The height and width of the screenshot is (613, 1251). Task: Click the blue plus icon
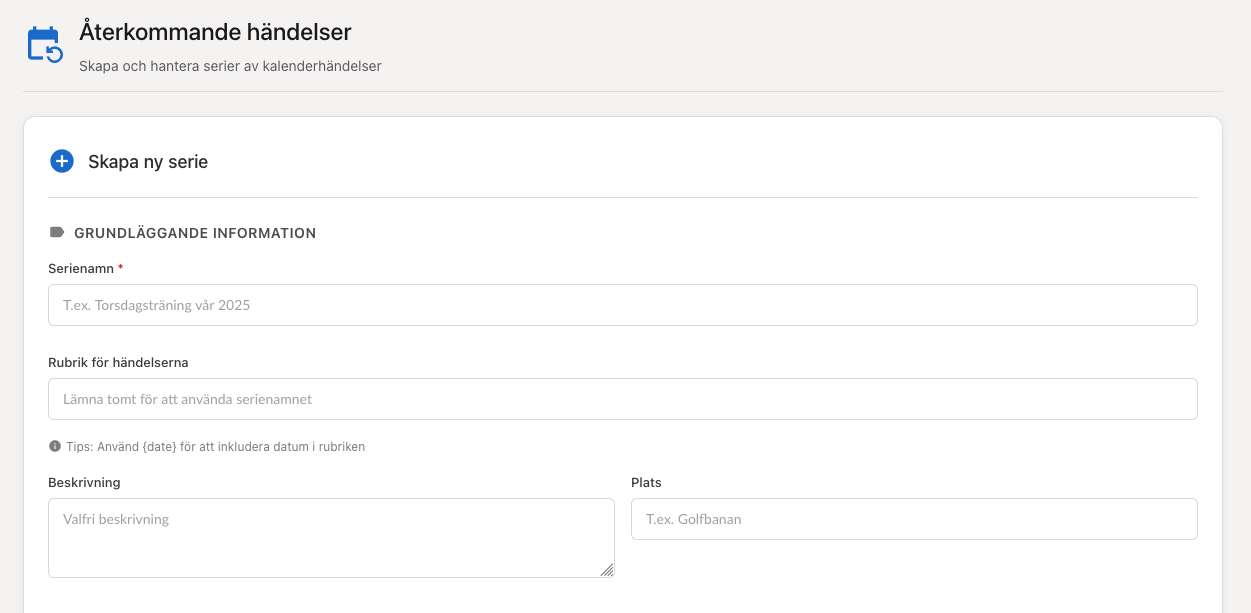coord(62,161)
